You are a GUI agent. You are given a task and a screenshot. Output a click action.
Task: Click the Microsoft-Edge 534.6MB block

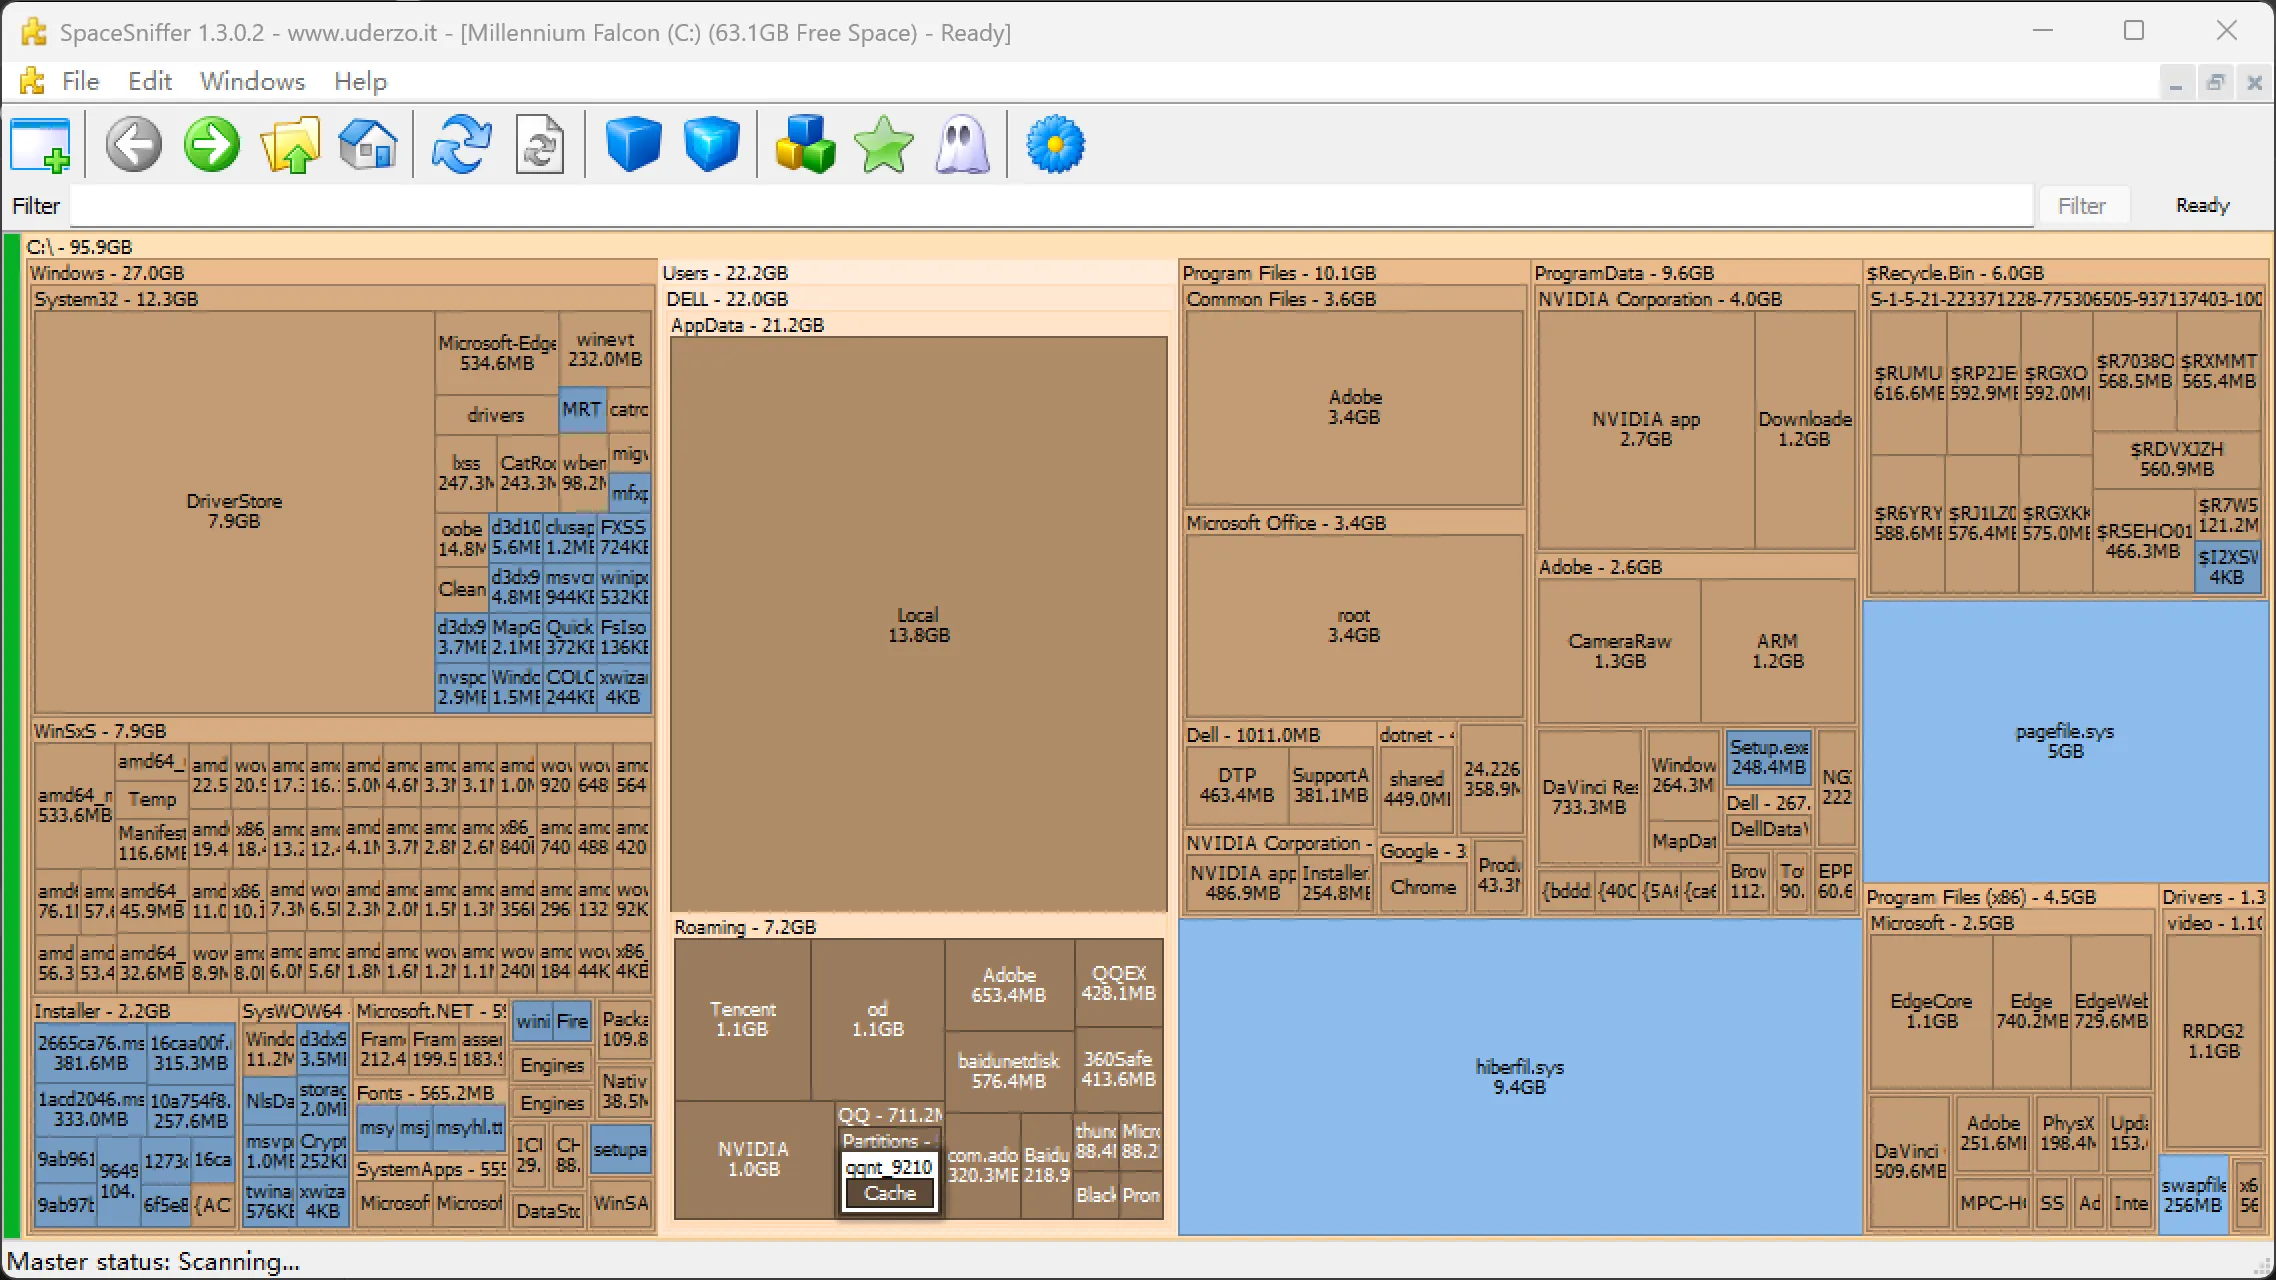coord(497,353)
